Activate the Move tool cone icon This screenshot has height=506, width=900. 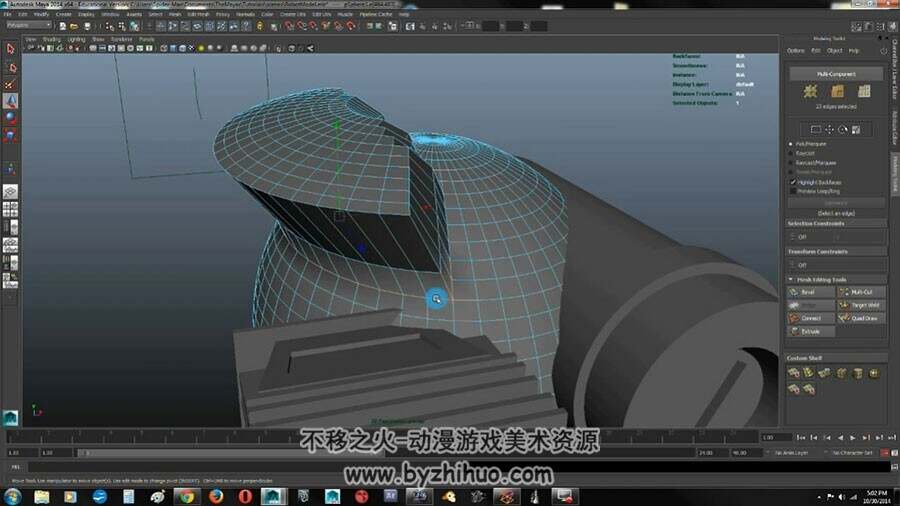point(10,102)
